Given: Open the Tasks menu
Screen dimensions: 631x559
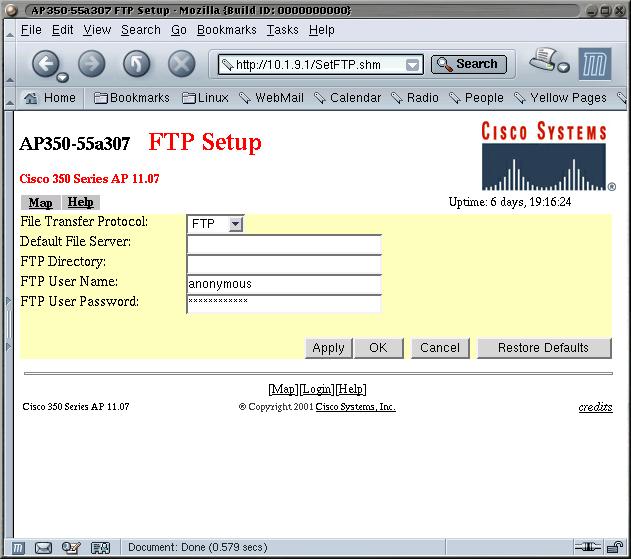Looking at the screenshot, I should (x=283, y=30).
